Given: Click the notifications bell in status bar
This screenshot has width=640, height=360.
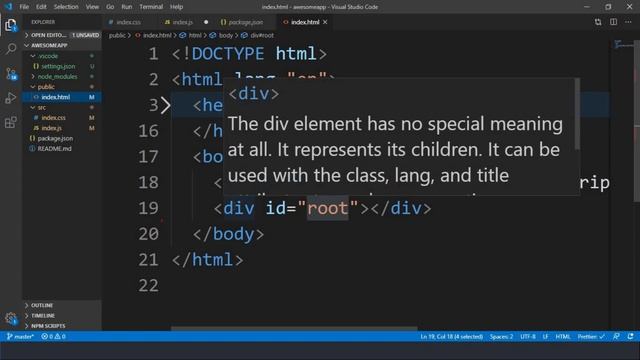Looking at the screenshot, I should (631, 336).
